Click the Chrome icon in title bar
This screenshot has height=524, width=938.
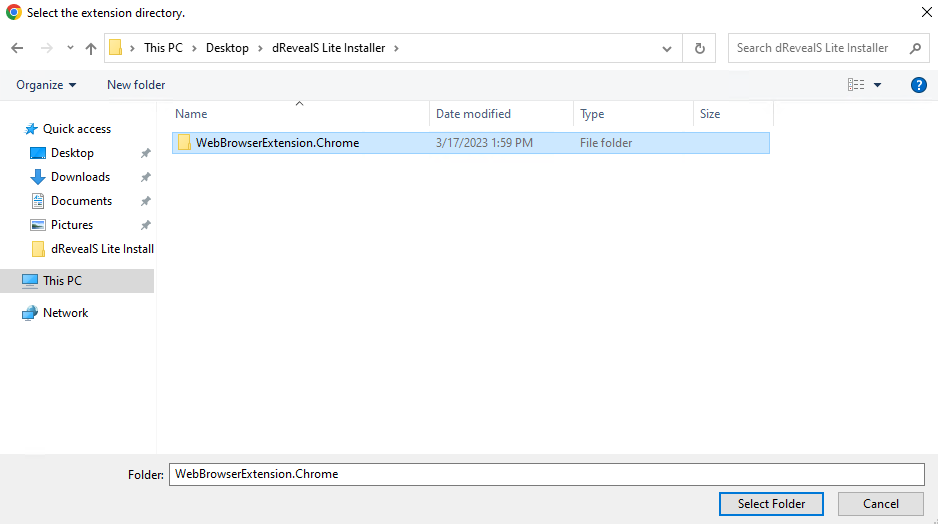(x=13, y=12)
